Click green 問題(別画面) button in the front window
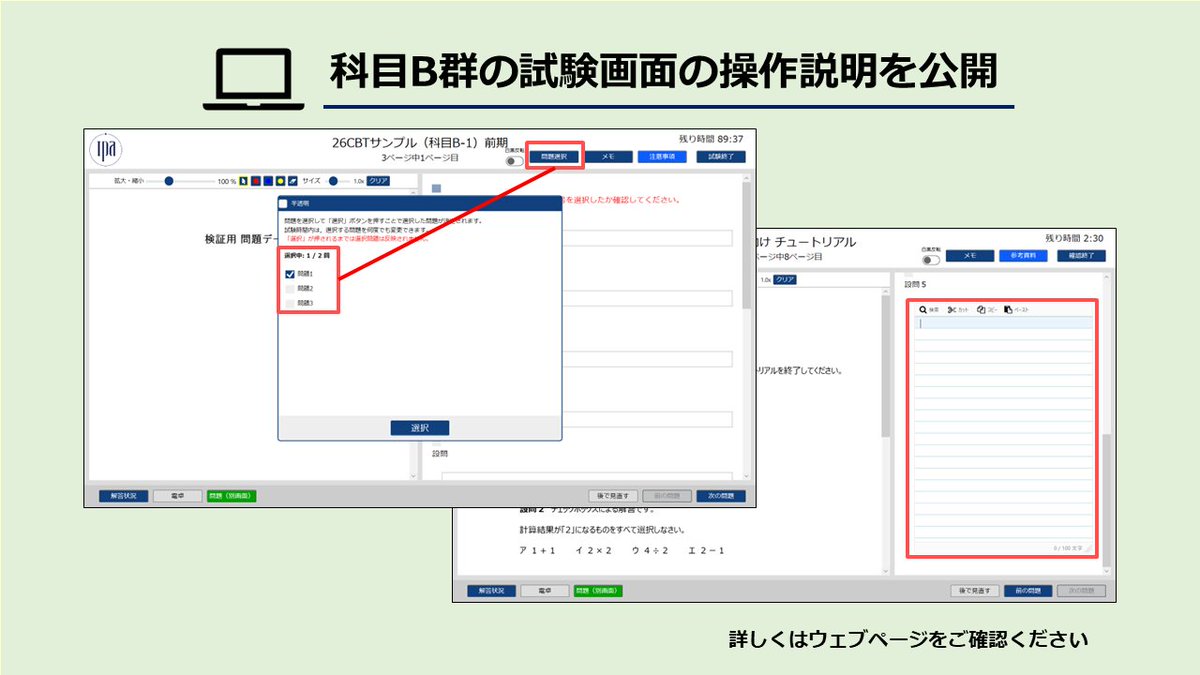 [232, 496]
